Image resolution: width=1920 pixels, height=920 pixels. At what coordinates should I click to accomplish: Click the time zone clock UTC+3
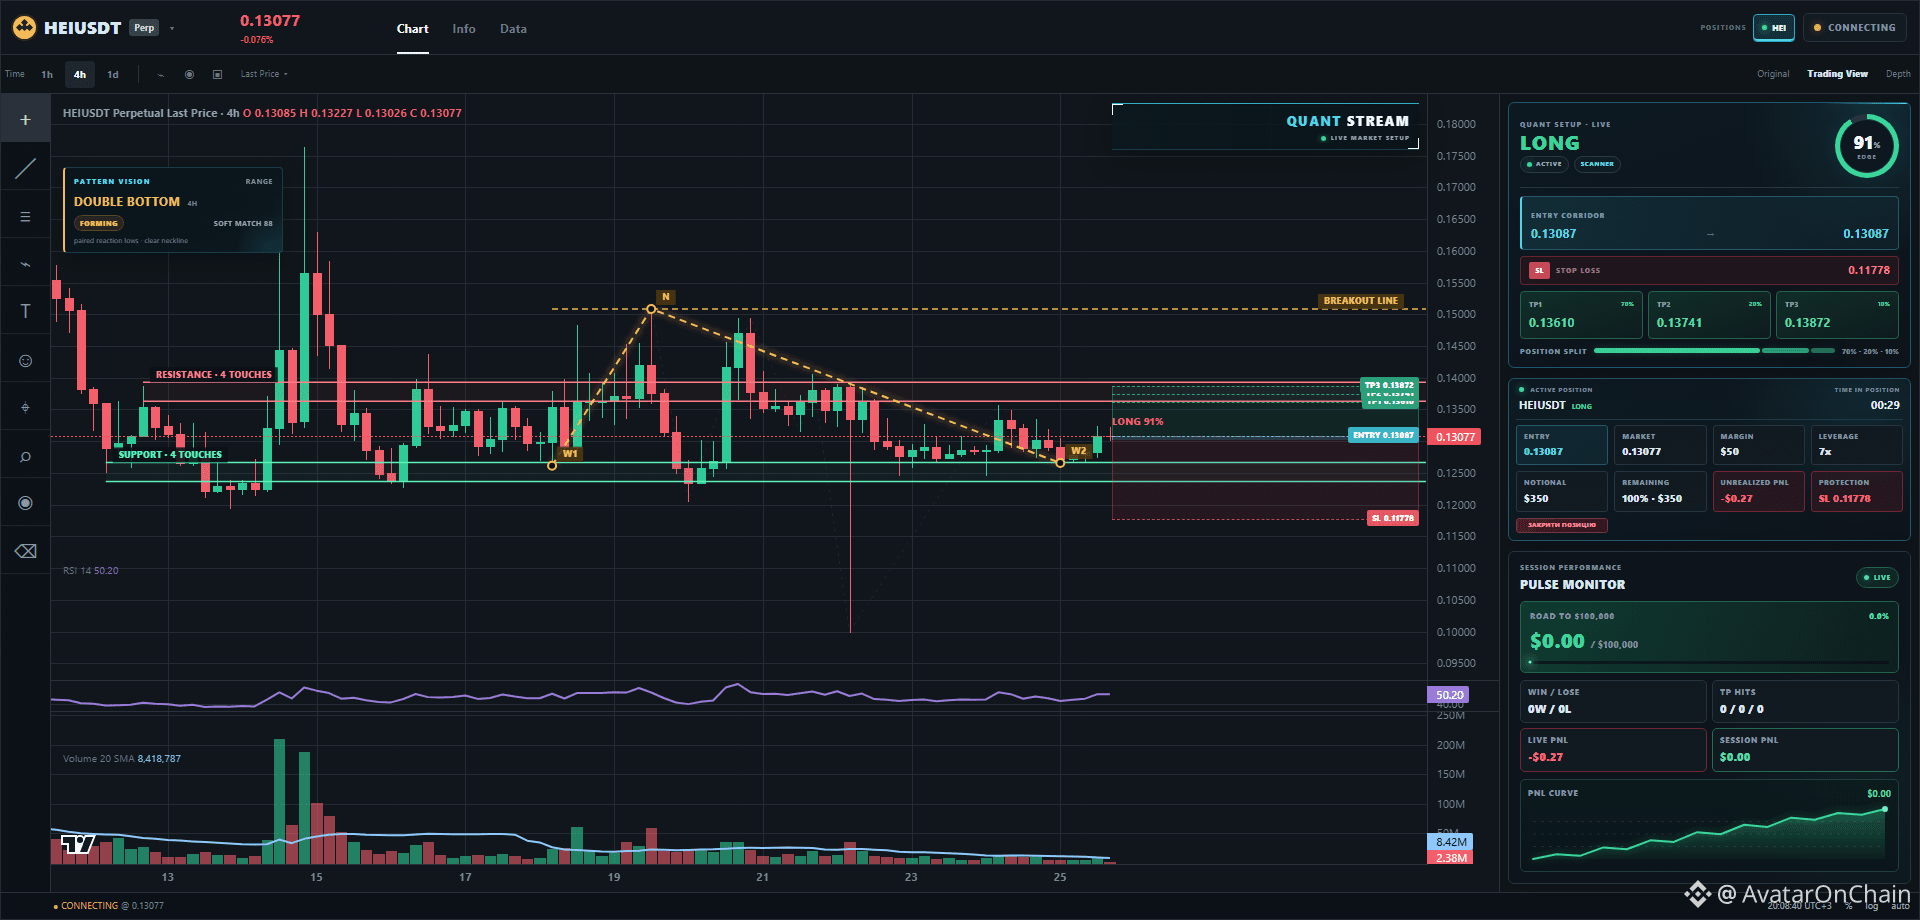[1799, 906]
